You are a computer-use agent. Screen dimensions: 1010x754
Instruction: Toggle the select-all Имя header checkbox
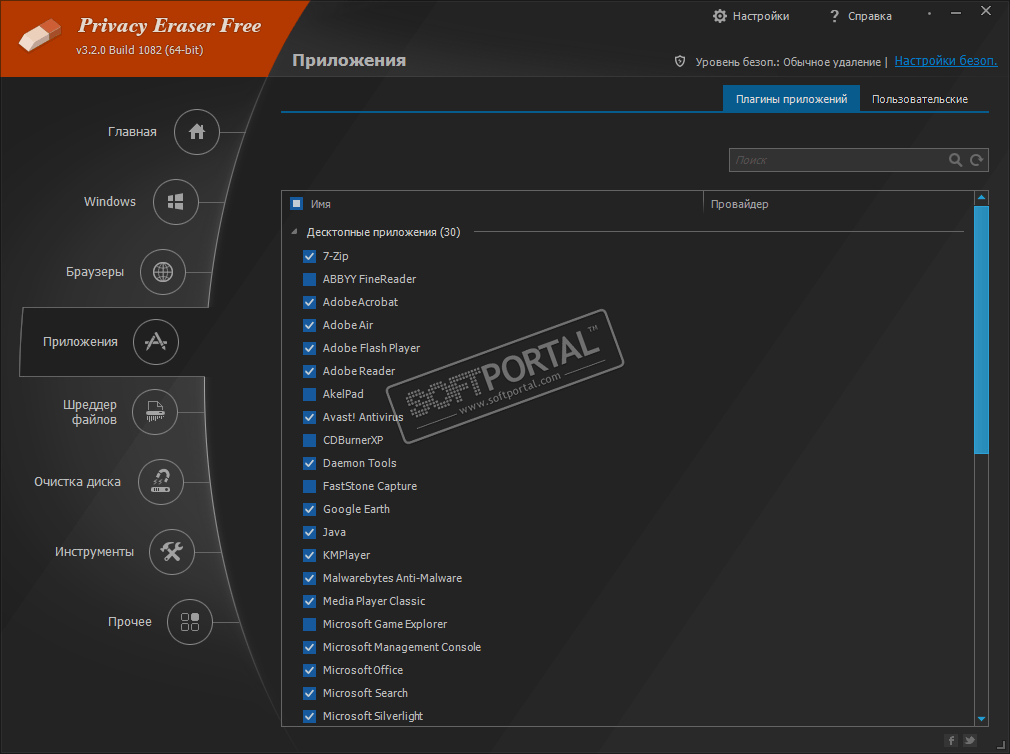[296, 203]
